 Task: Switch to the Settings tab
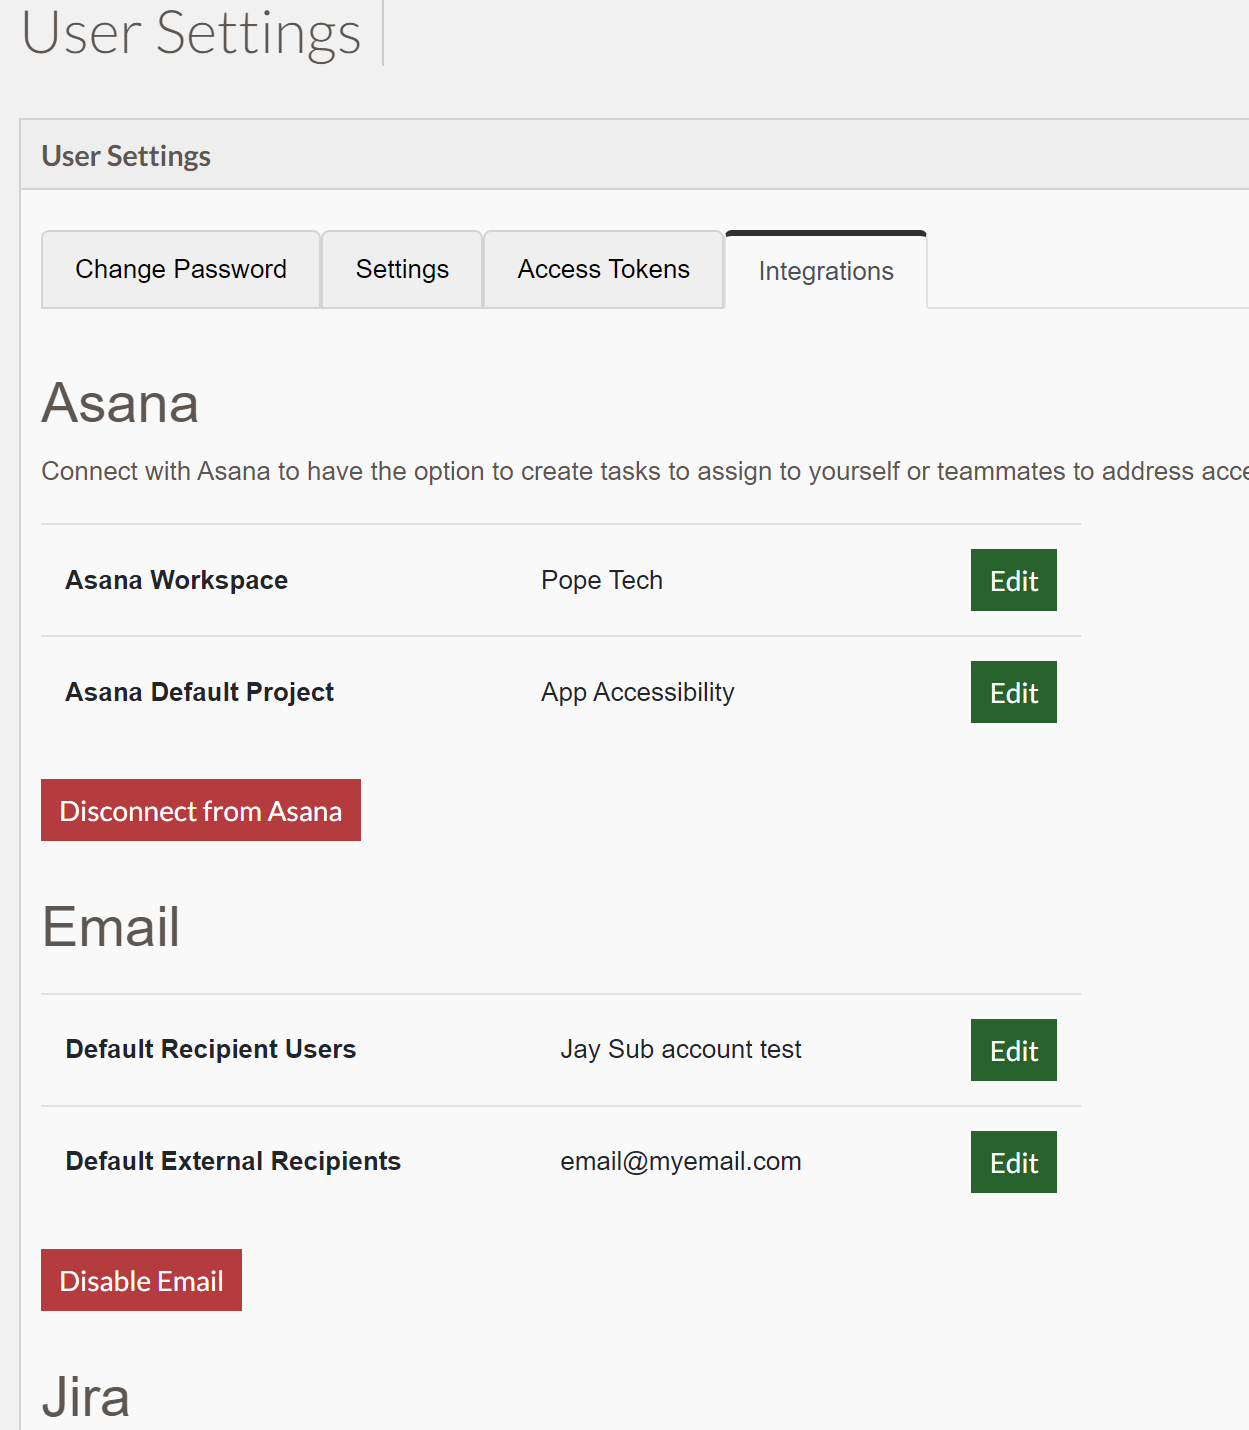coord(402,269)
